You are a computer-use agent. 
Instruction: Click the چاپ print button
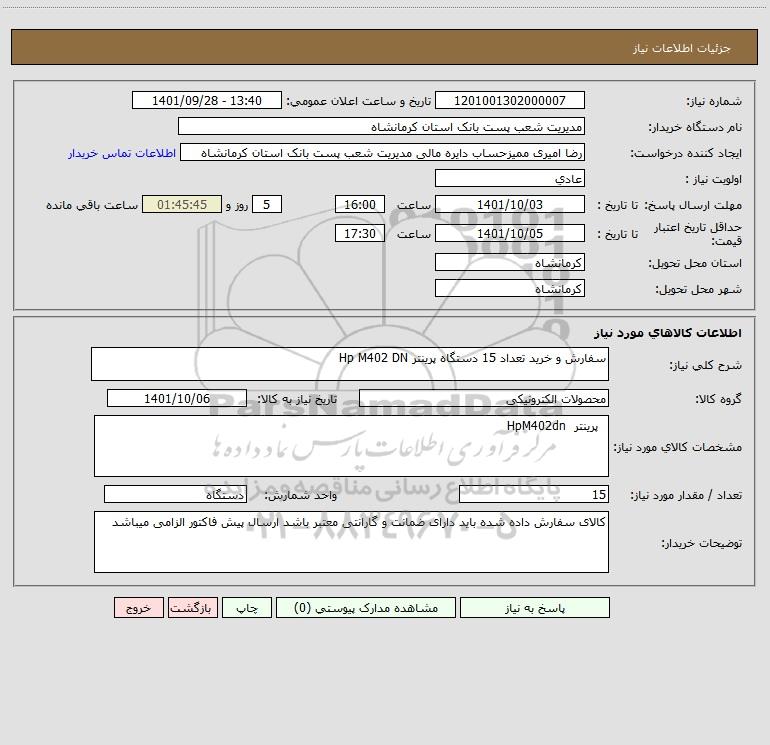click(247, 608)
